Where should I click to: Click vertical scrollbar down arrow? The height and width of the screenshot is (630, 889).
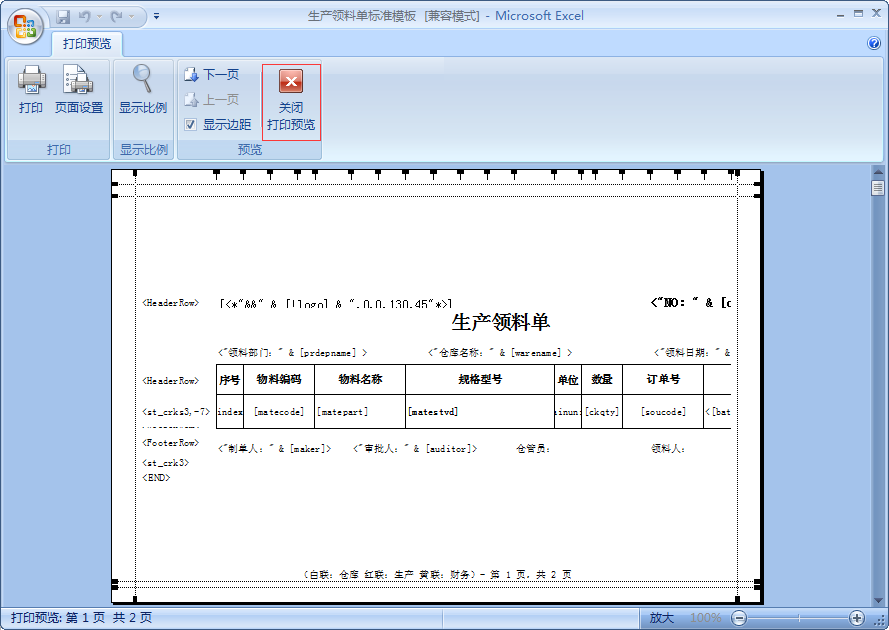click(878, 600)
